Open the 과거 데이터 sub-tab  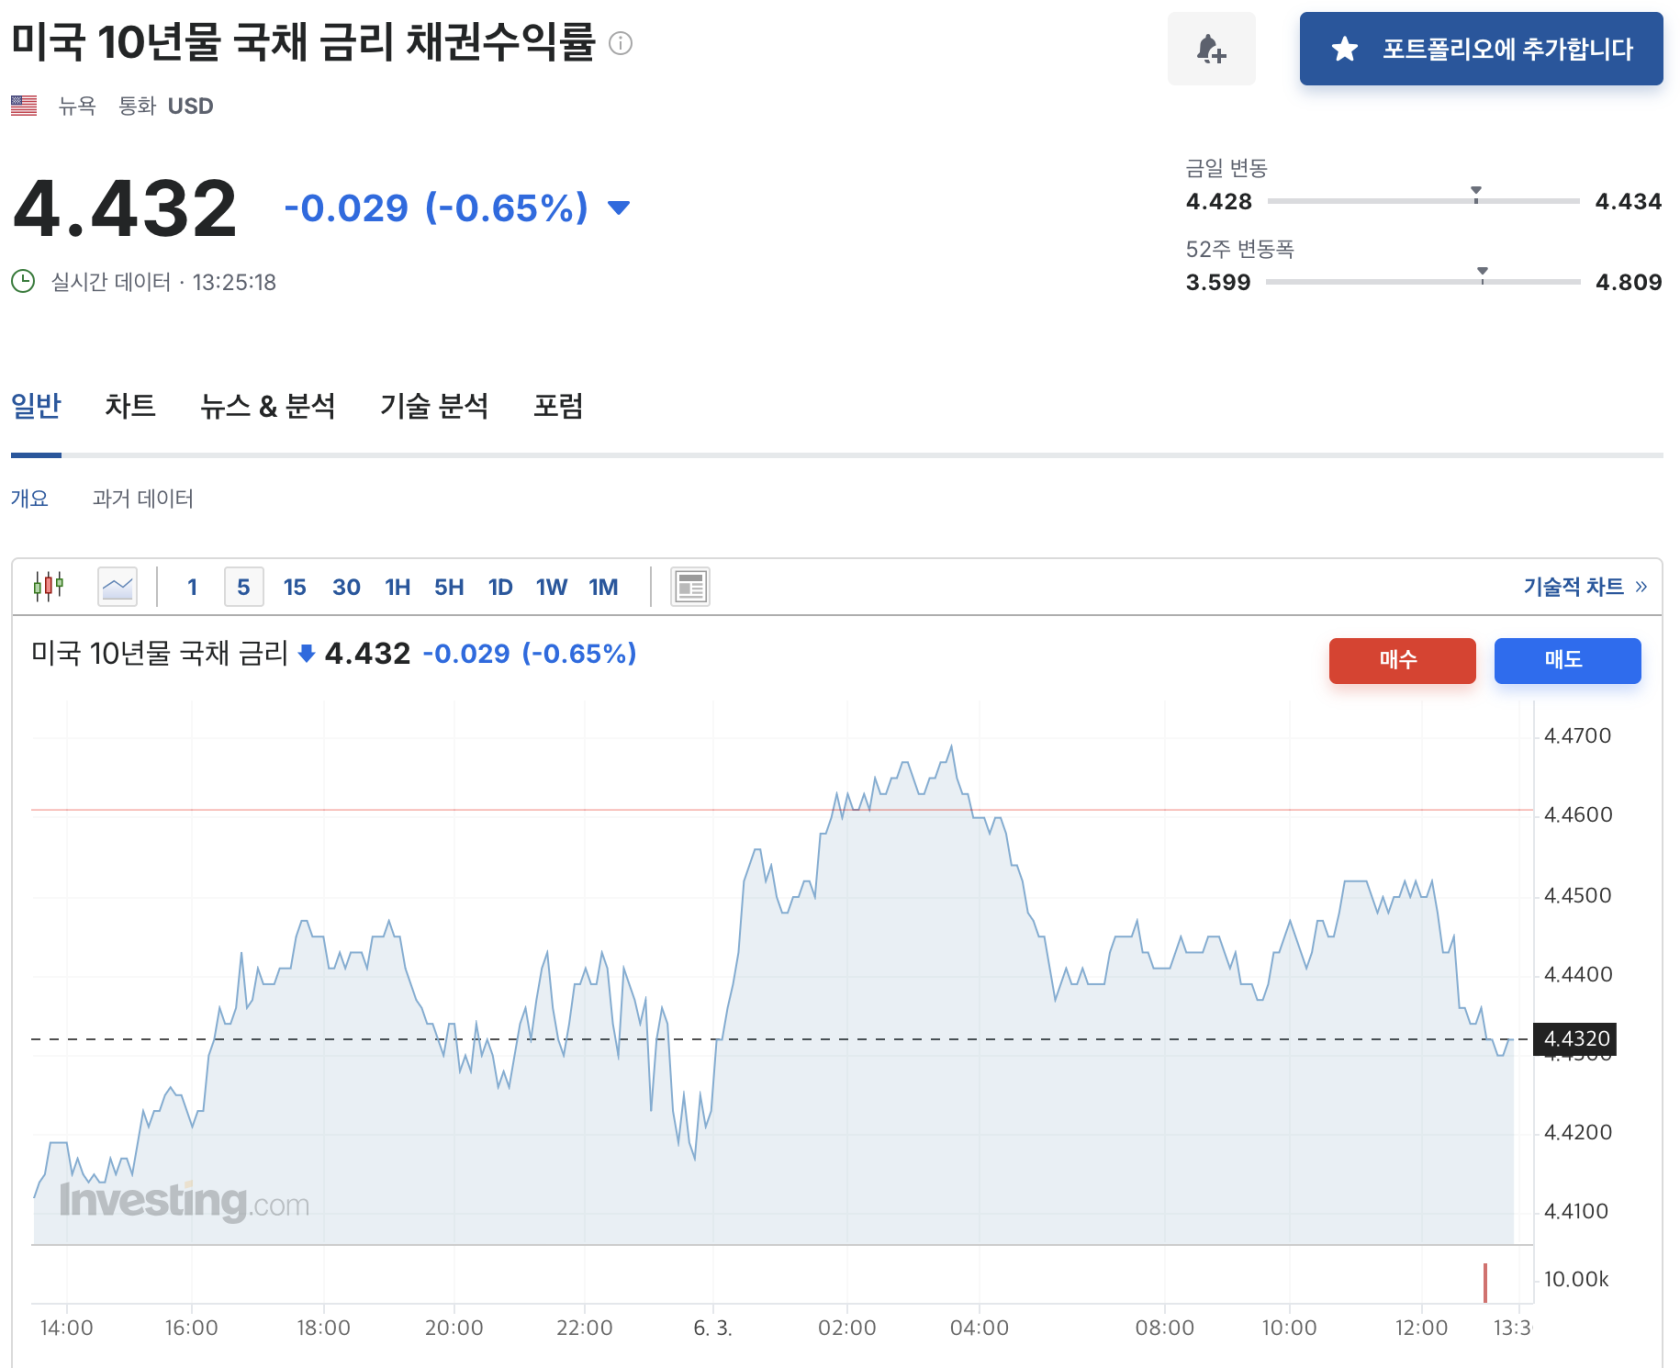point(143,498)
